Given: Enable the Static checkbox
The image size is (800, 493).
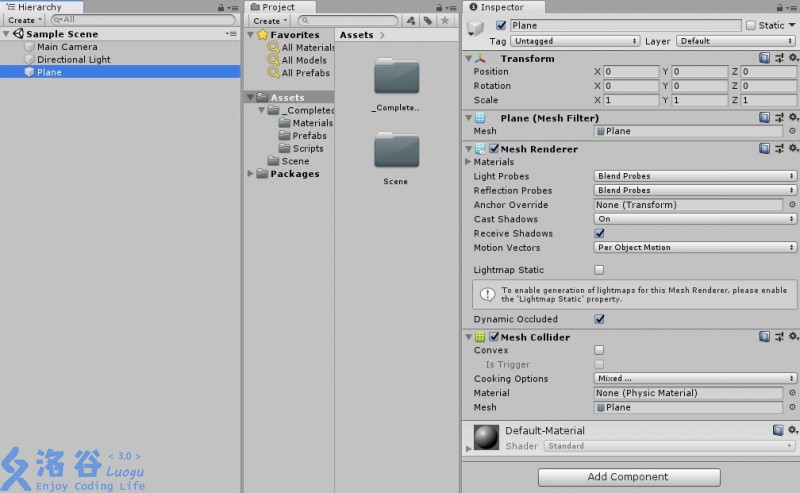Looking at the screenshot, I should [751, 25].
